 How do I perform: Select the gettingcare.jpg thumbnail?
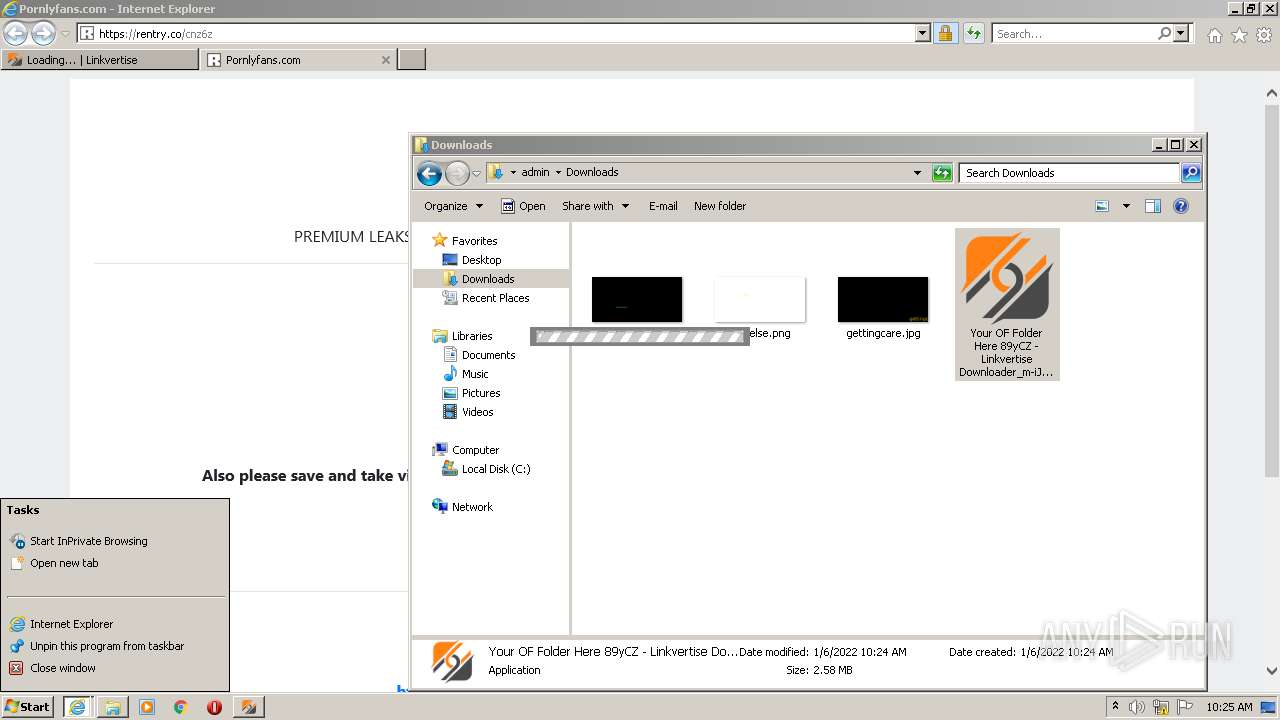click(883, 300)
